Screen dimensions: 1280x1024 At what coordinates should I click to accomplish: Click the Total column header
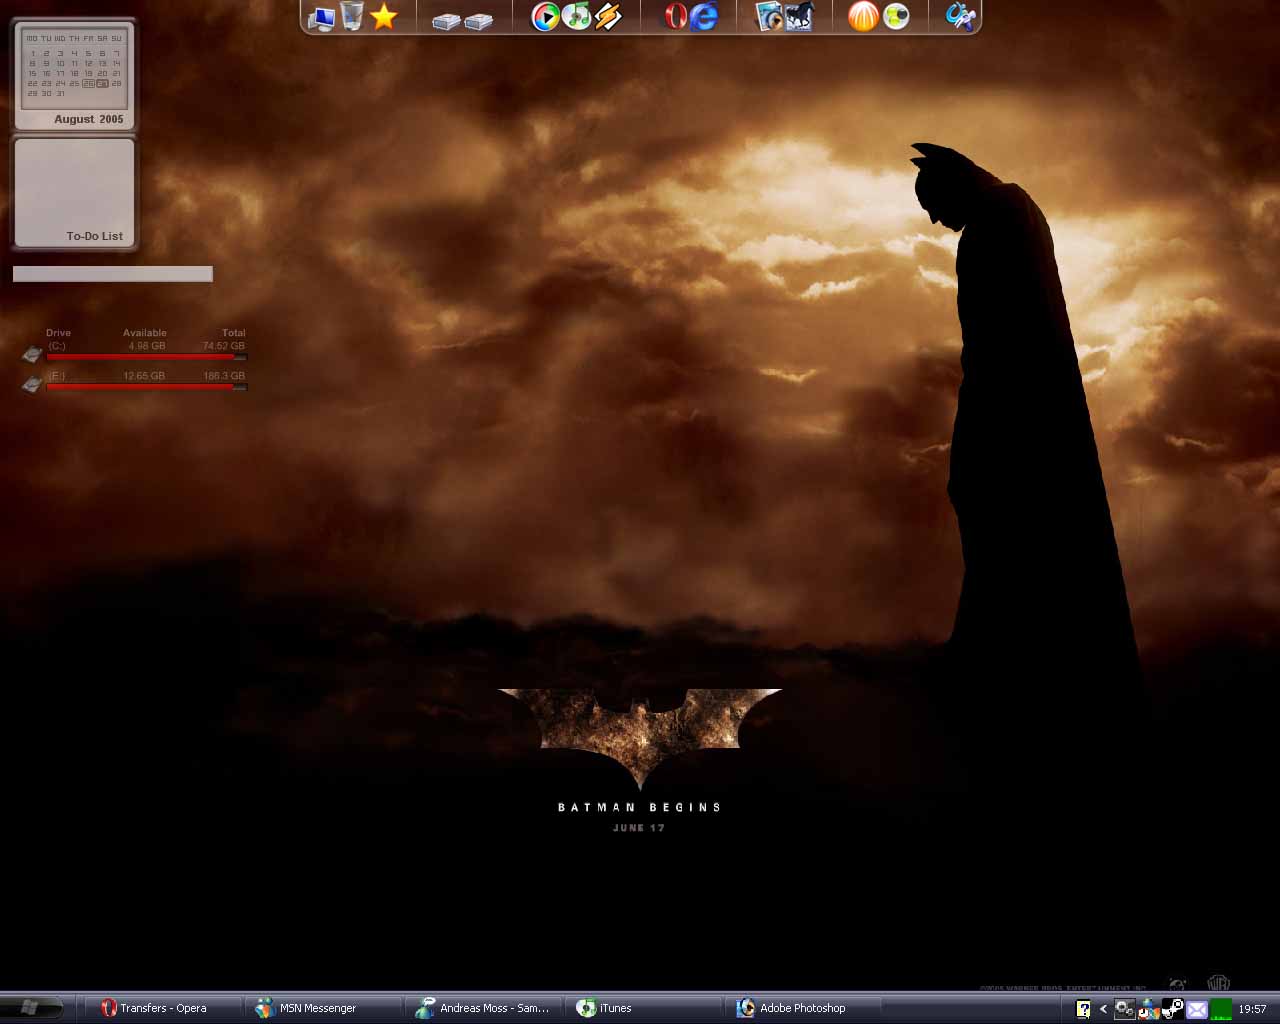(x=234, y=333)
